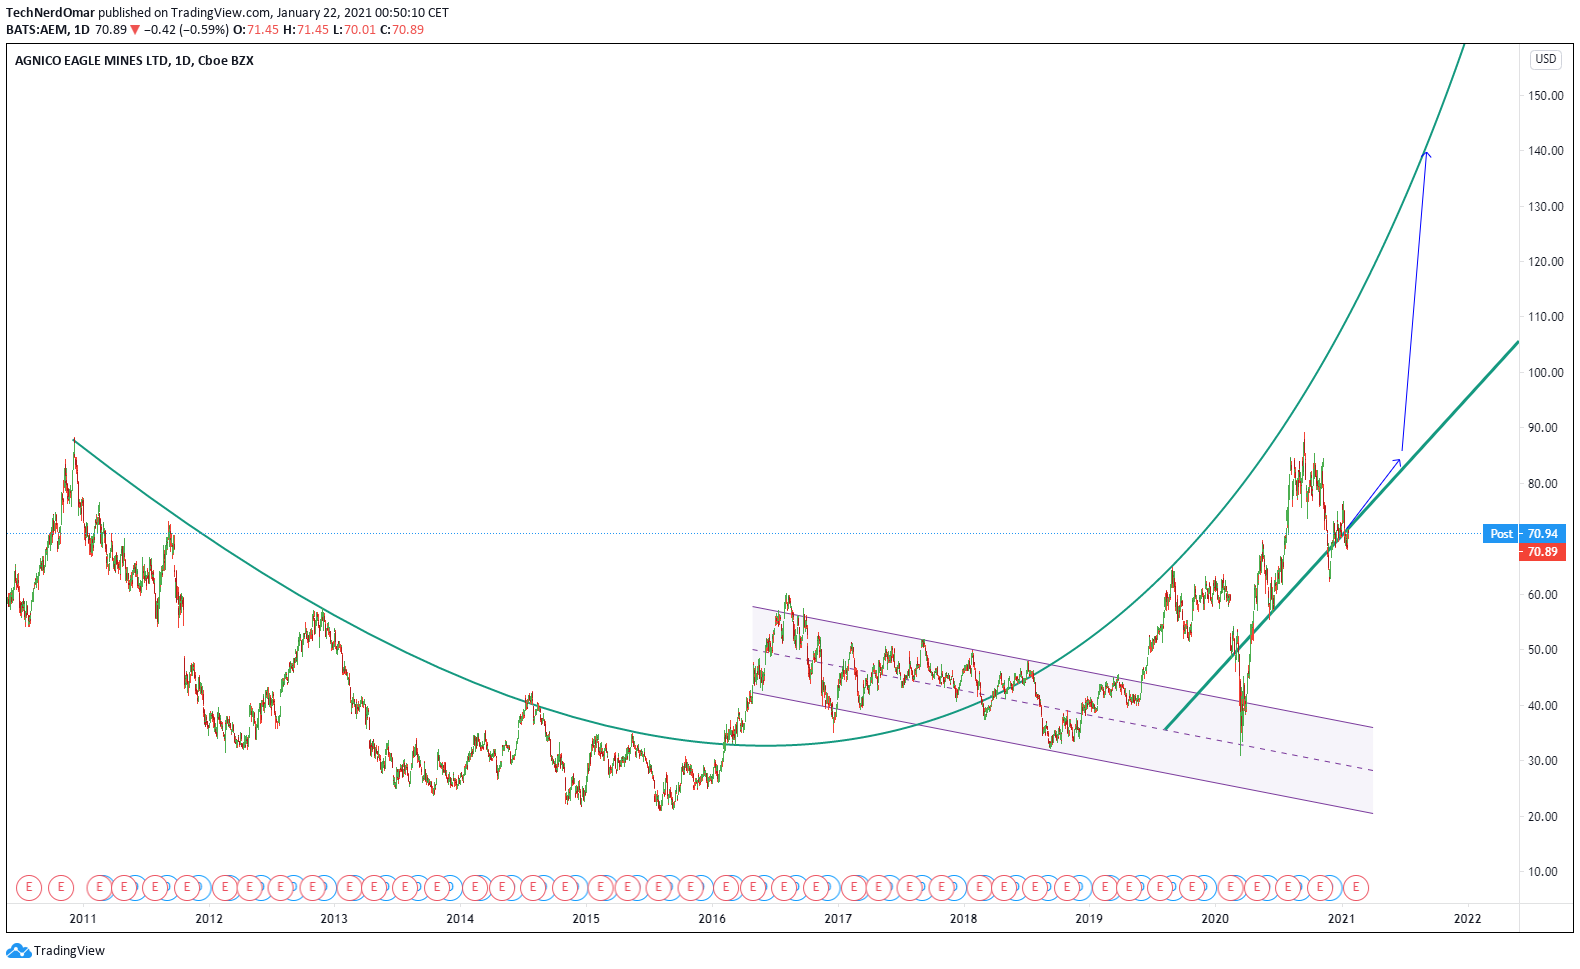This screenshot has height=969, width=1580.
Task: Click the 40.00 price axis label
Action: pyautogui.click(x=1543, y=706)
